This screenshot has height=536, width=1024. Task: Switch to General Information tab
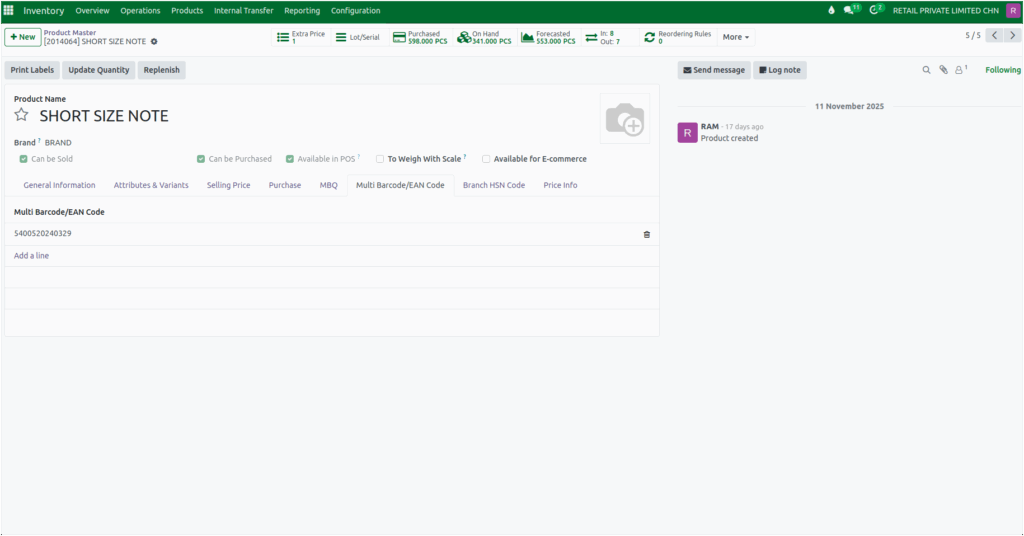point(59,185)
